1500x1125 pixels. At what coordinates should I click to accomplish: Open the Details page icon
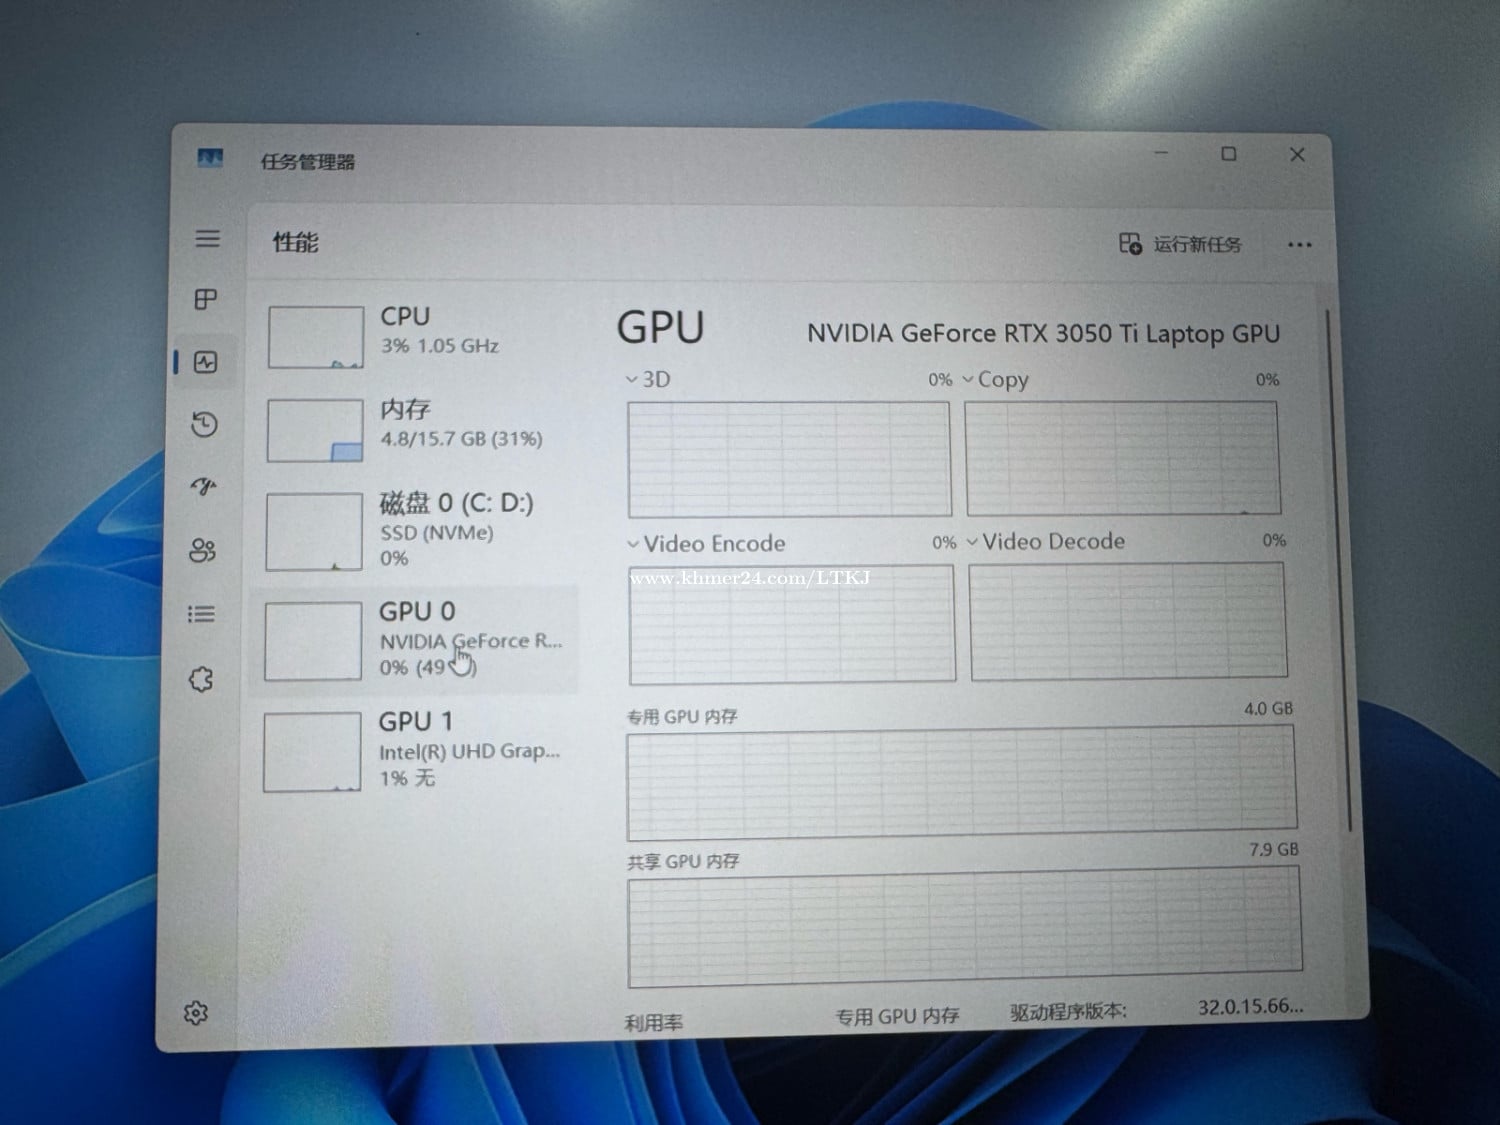201,614
